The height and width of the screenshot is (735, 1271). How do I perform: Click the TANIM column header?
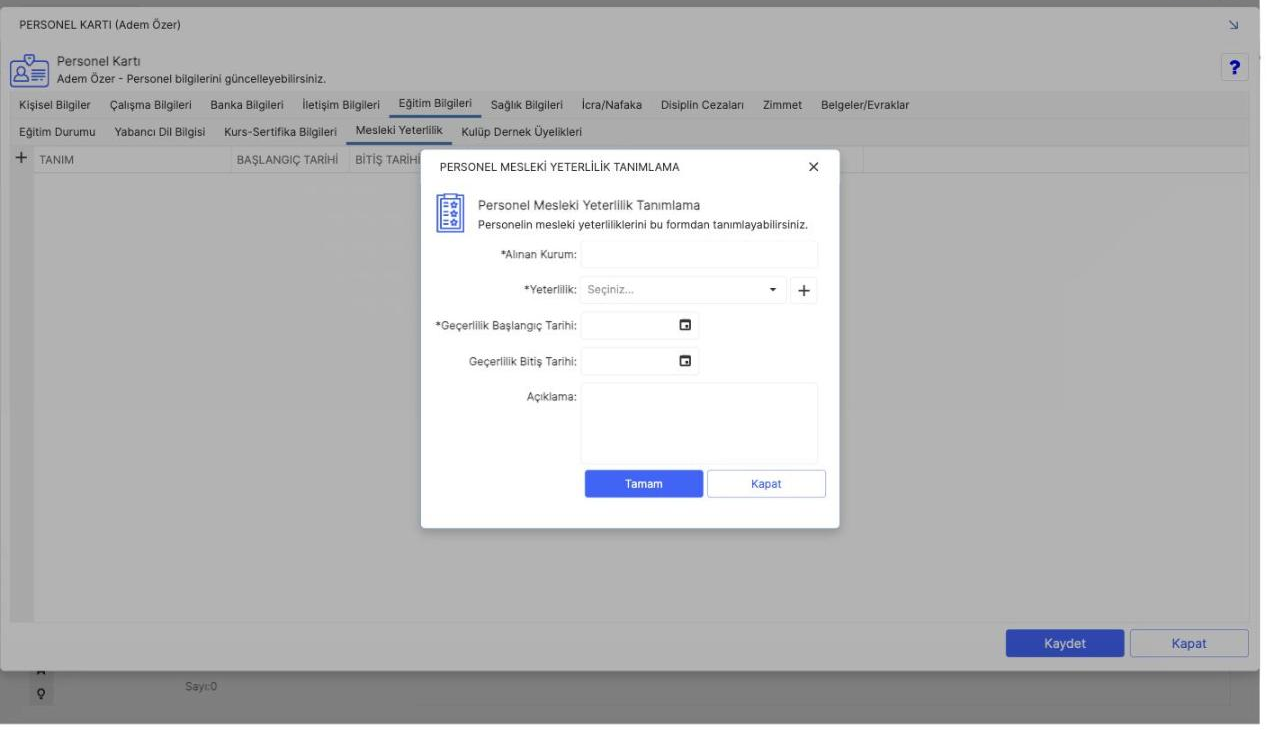[133, 160]
